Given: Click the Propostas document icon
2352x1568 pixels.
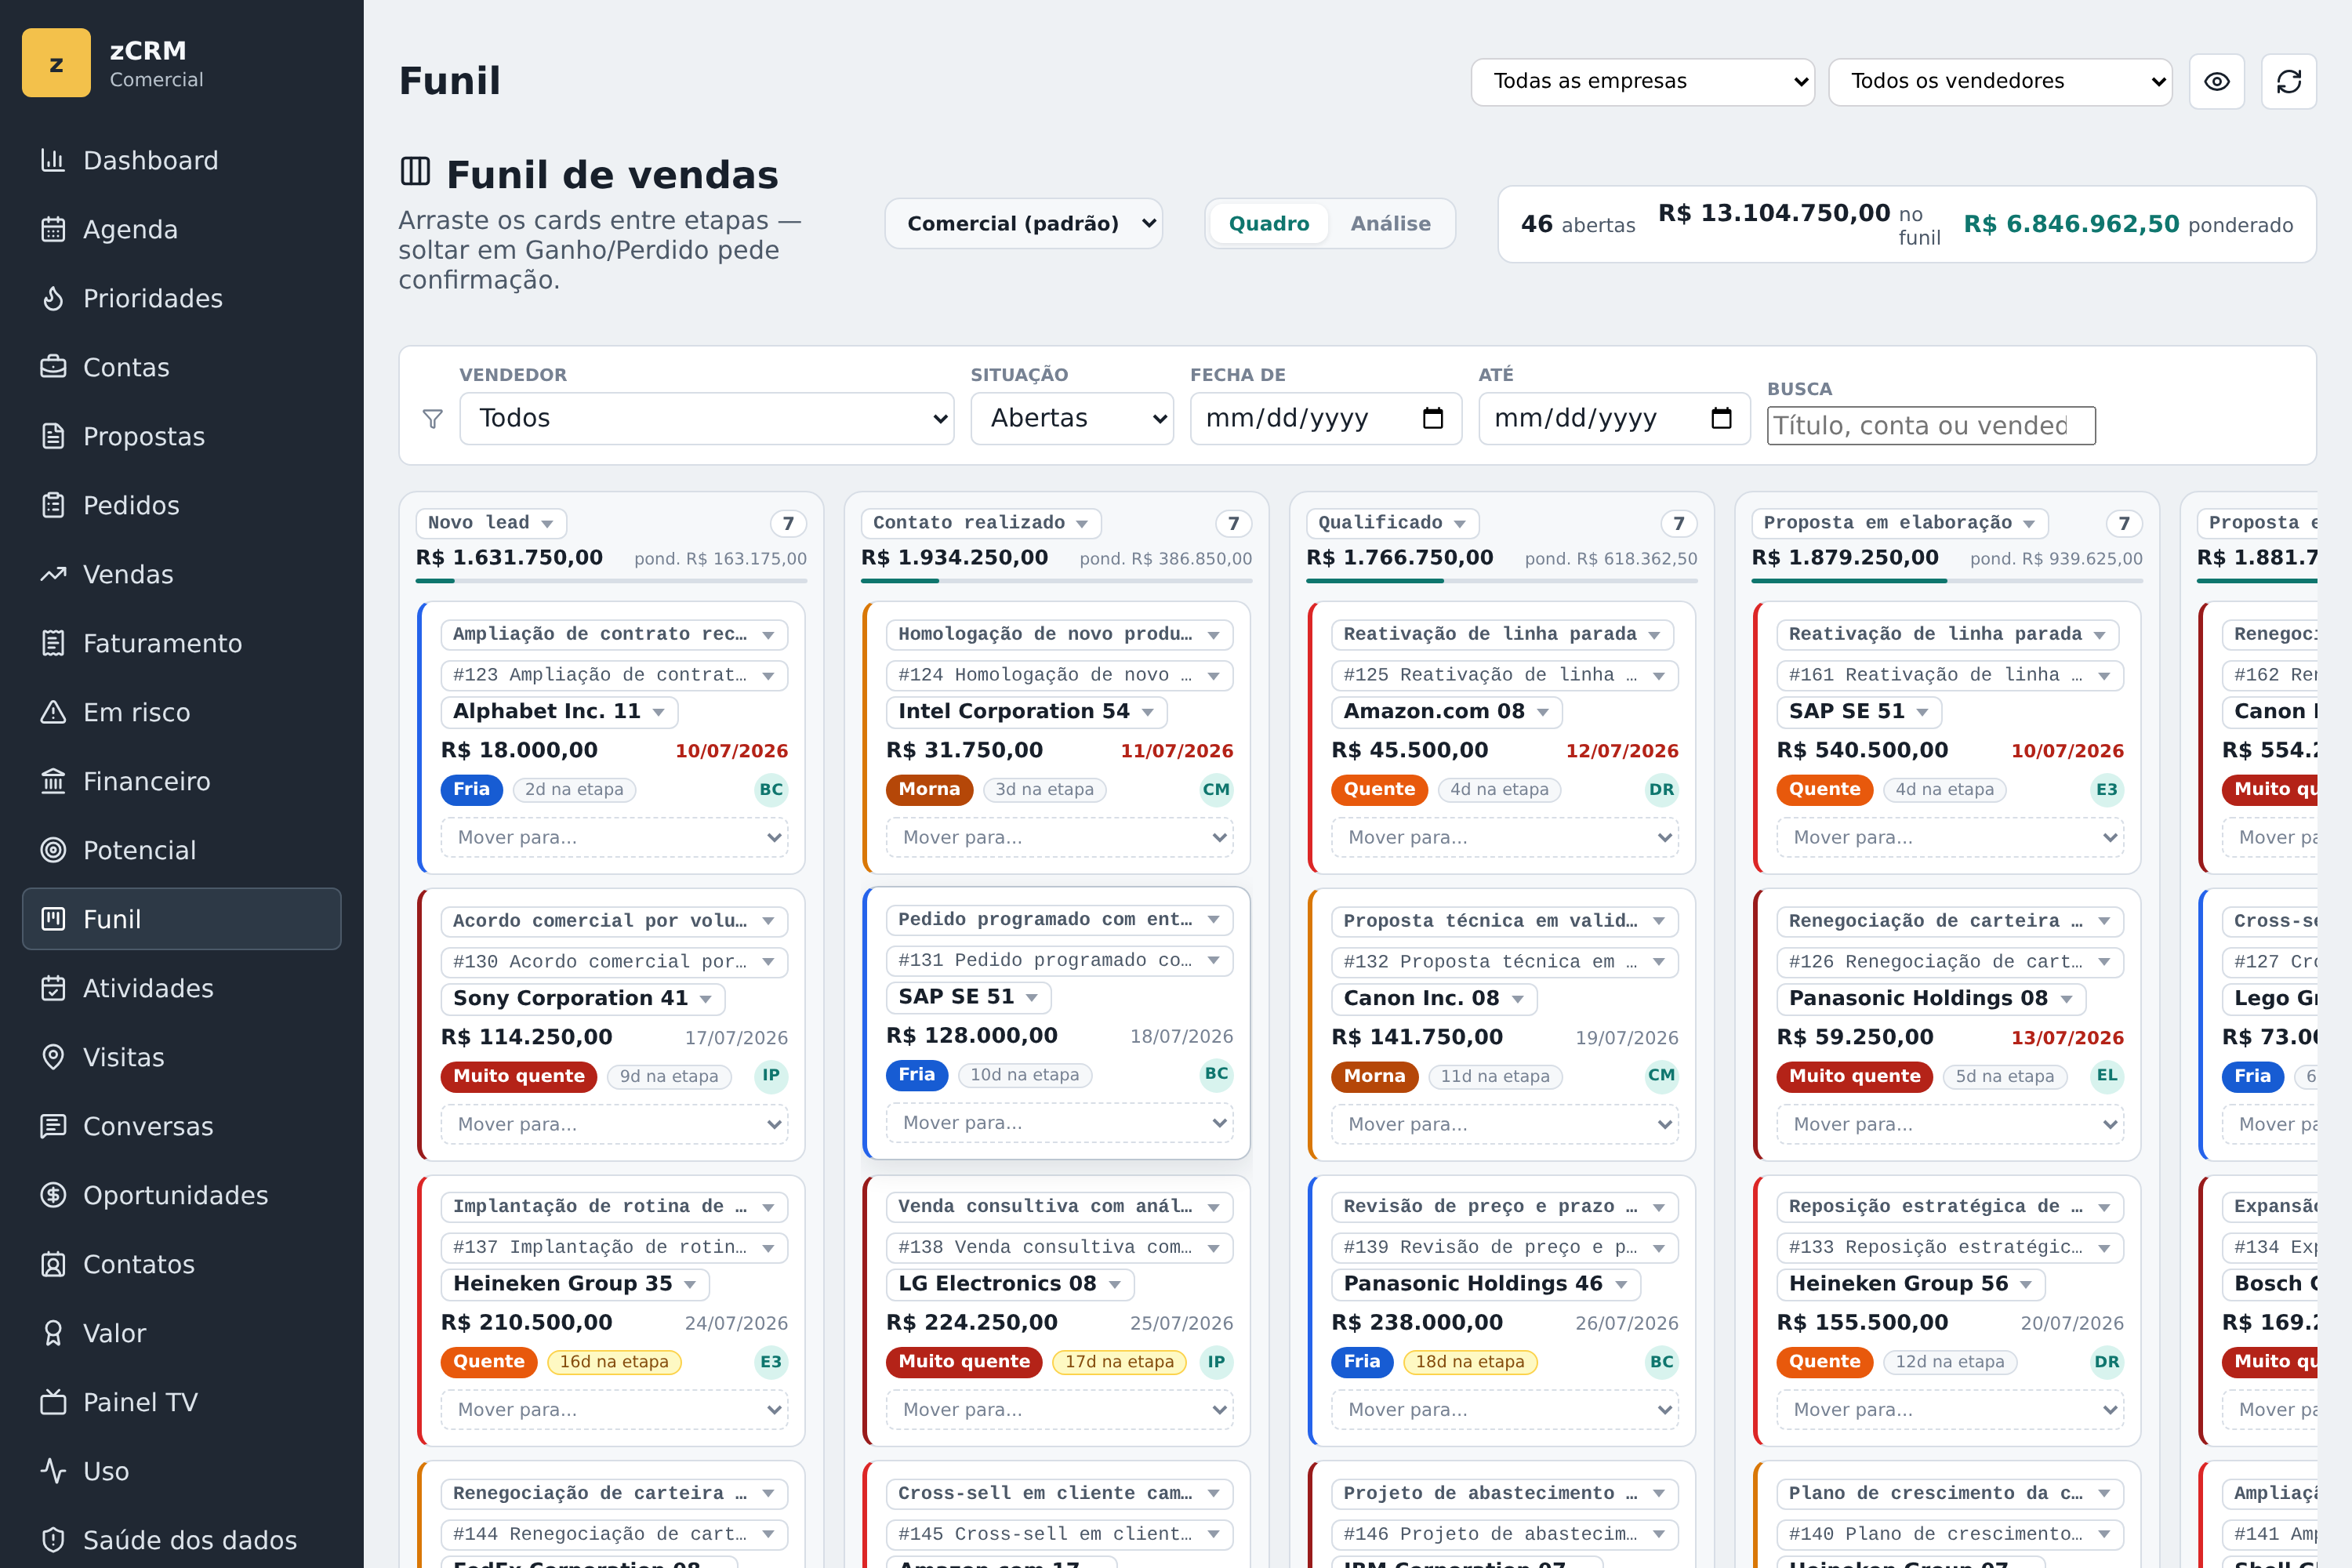Looking at the screenshot, I should click(x=53, y=436).
